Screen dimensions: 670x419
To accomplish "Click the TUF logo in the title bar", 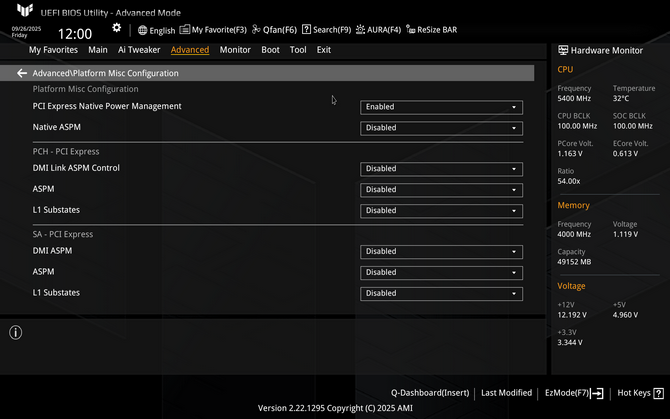I will 25,10.
